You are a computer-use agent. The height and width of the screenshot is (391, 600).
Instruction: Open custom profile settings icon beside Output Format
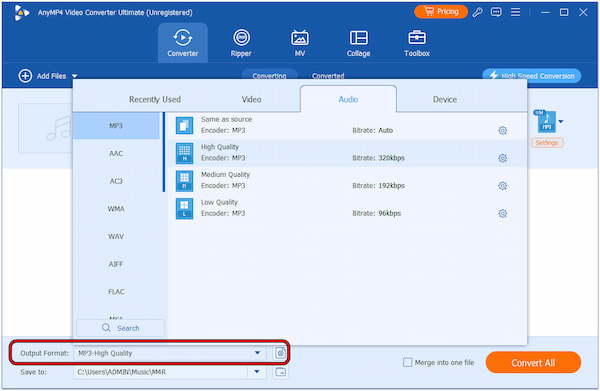tap(280, 353)
